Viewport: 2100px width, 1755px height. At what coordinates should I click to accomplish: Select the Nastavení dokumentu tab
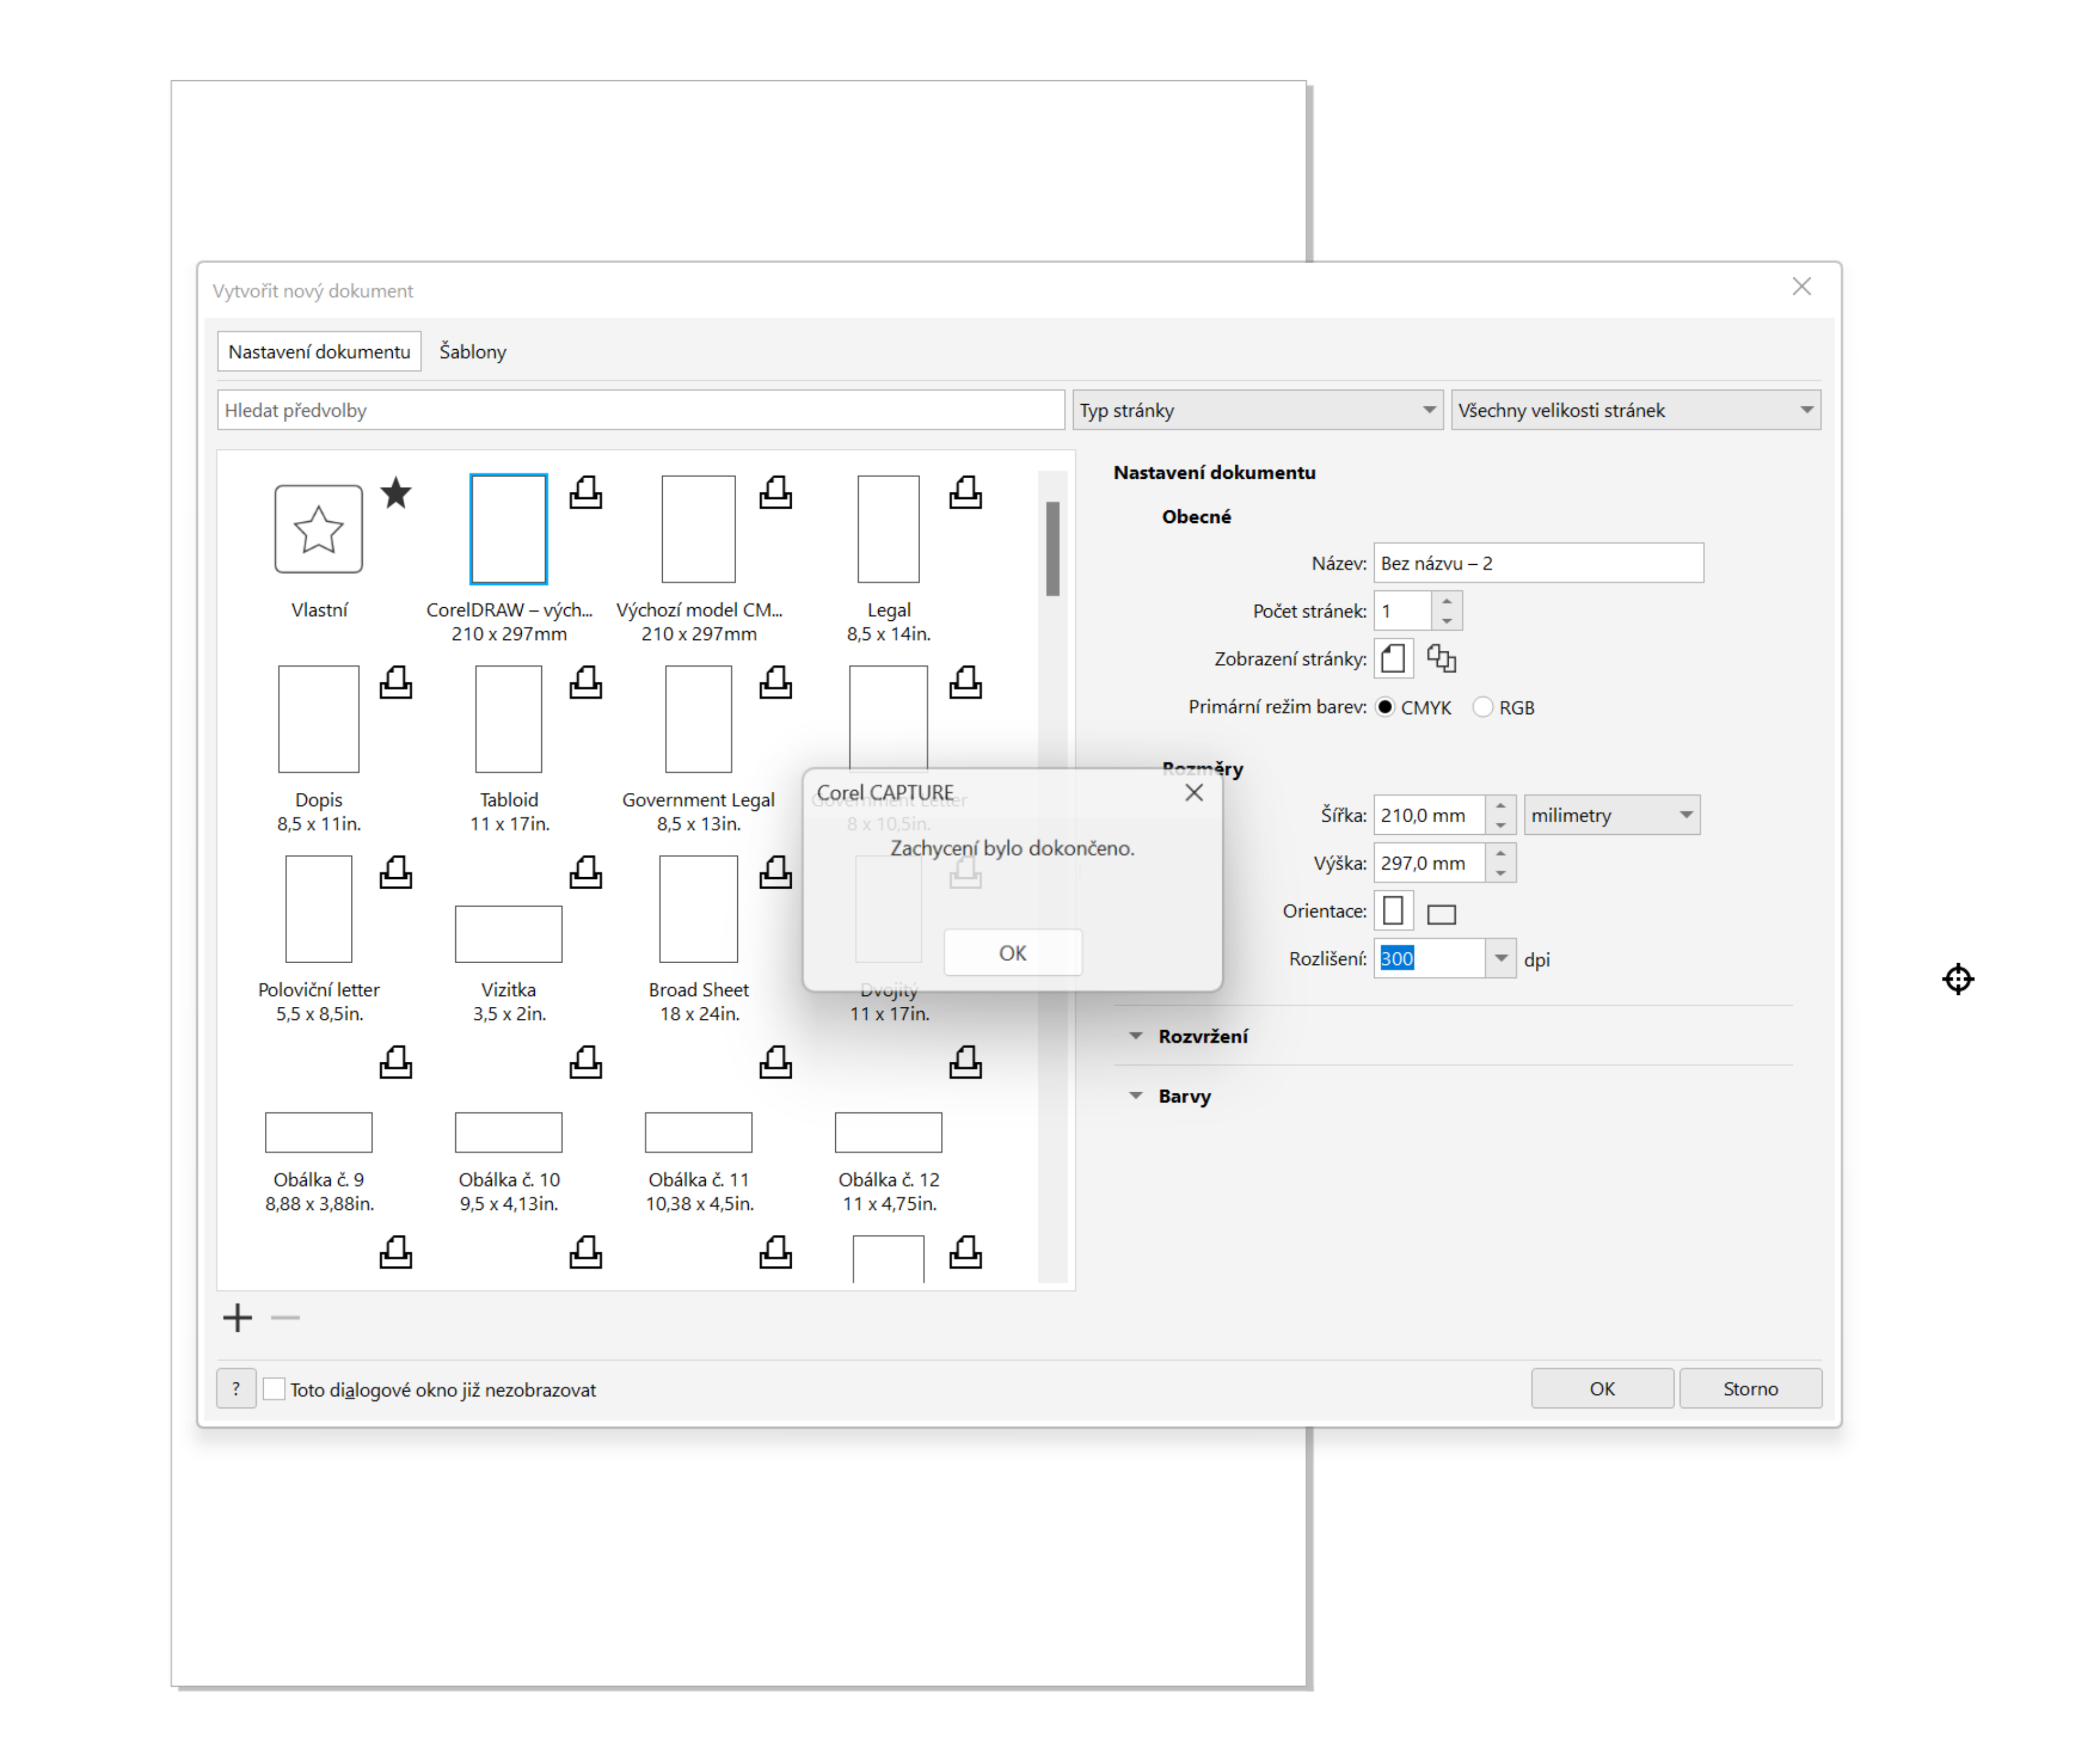(319, 352)
